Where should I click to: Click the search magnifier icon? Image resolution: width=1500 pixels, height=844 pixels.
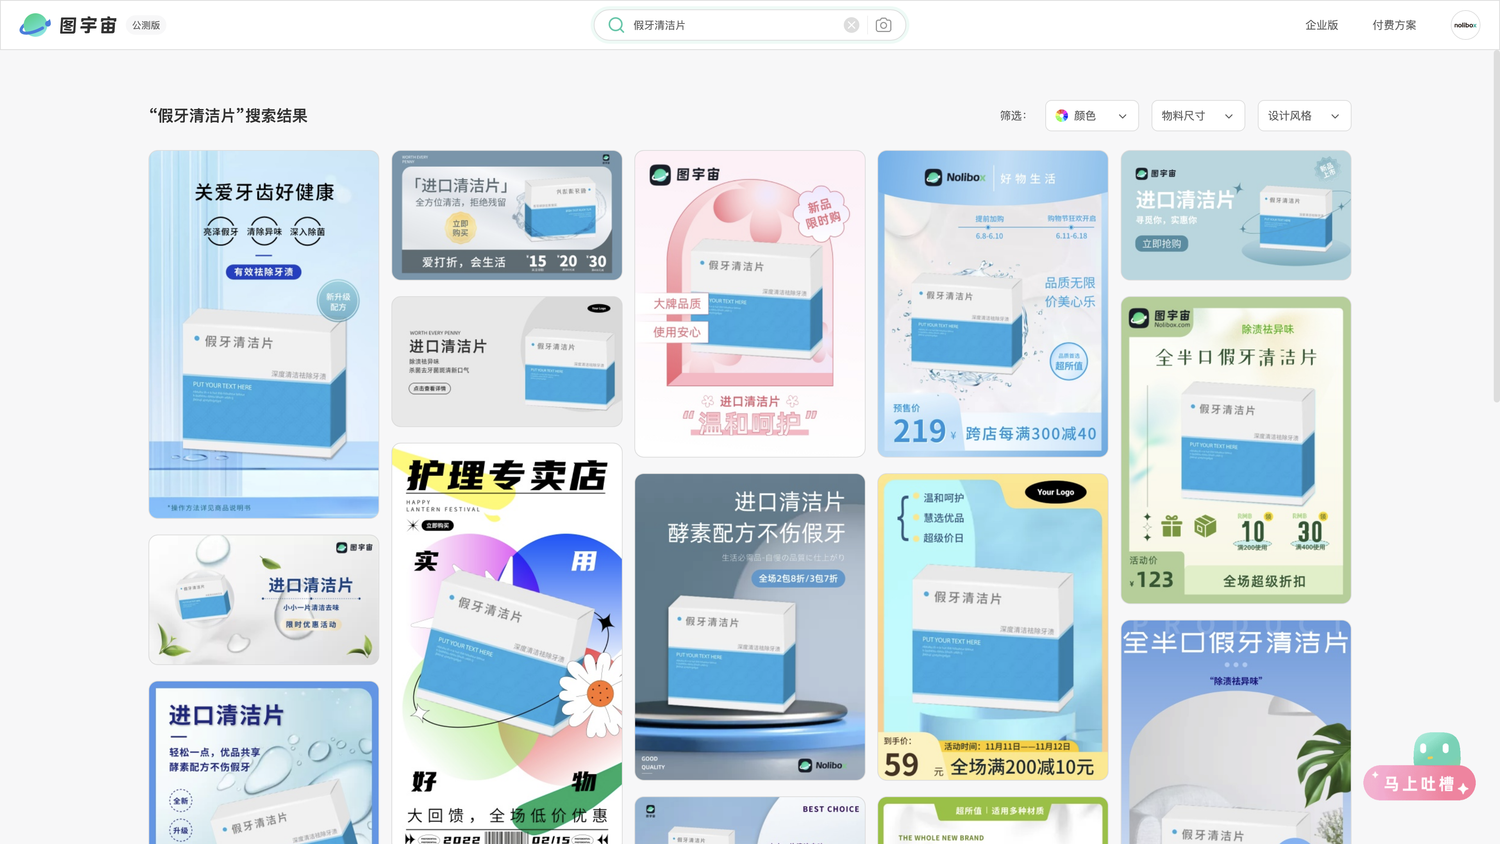[x=616, y=25]
